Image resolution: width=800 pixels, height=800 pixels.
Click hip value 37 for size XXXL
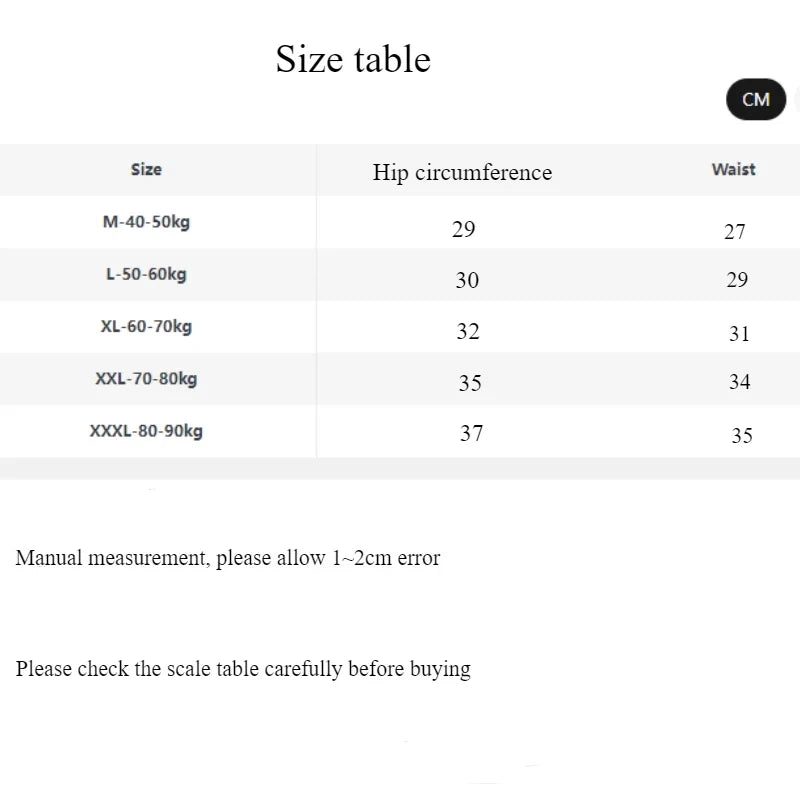(x=471, y=434)
